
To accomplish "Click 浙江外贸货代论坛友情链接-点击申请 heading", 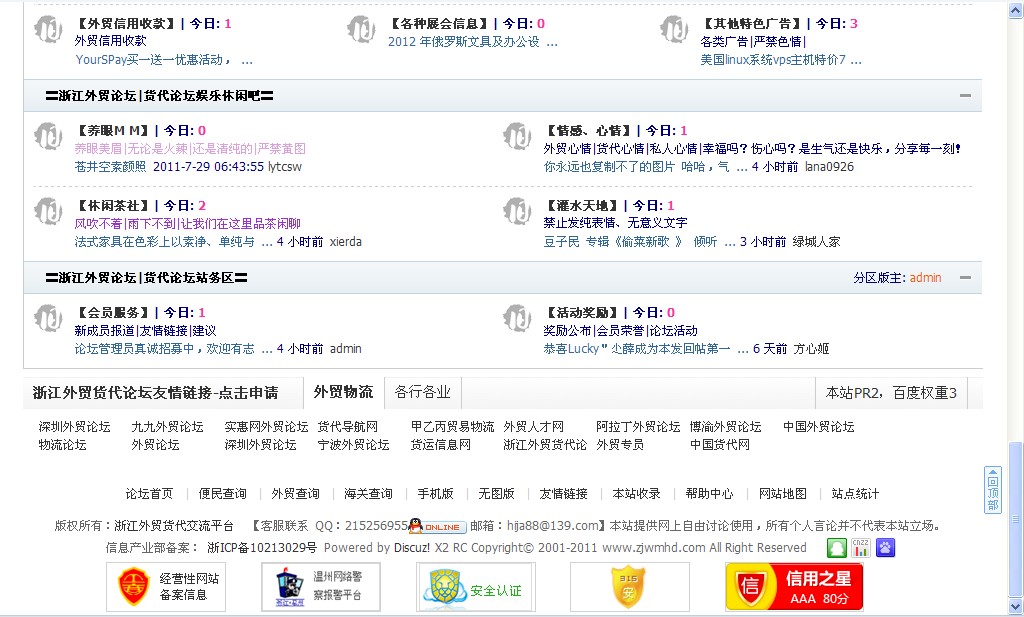I will coord(155,393).
